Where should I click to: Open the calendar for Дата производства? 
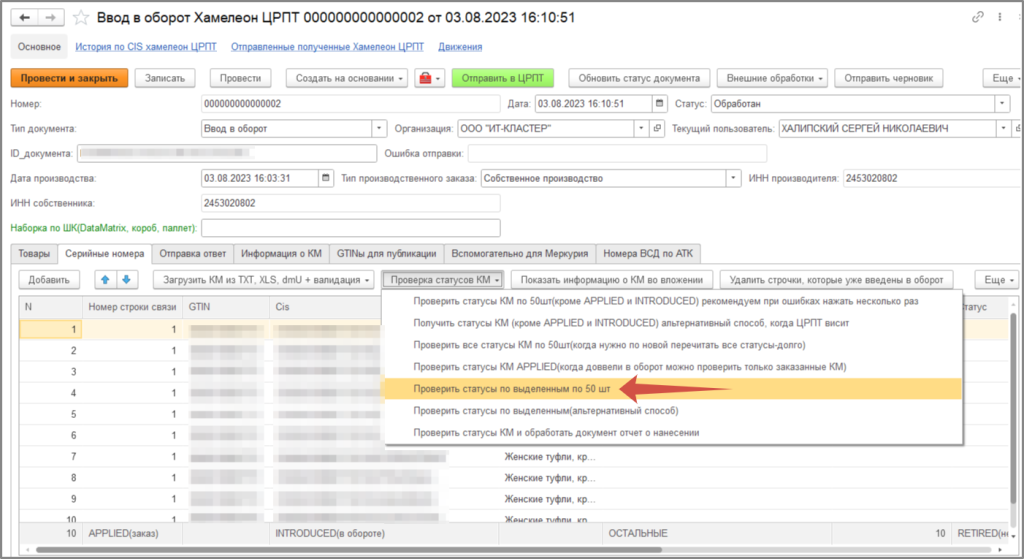coord(325,178)
